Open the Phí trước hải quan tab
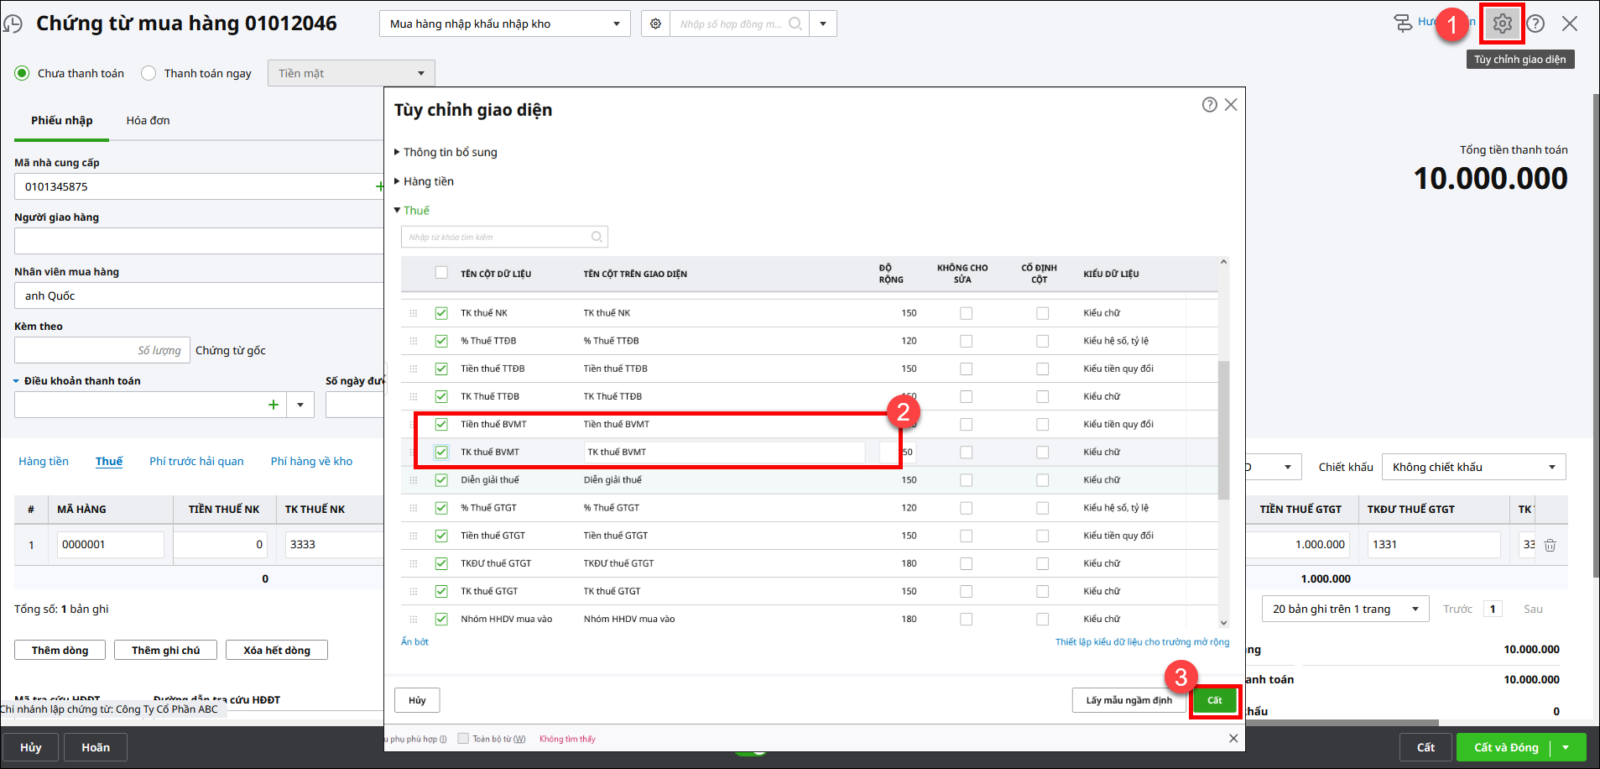 (x=196, y=461)
